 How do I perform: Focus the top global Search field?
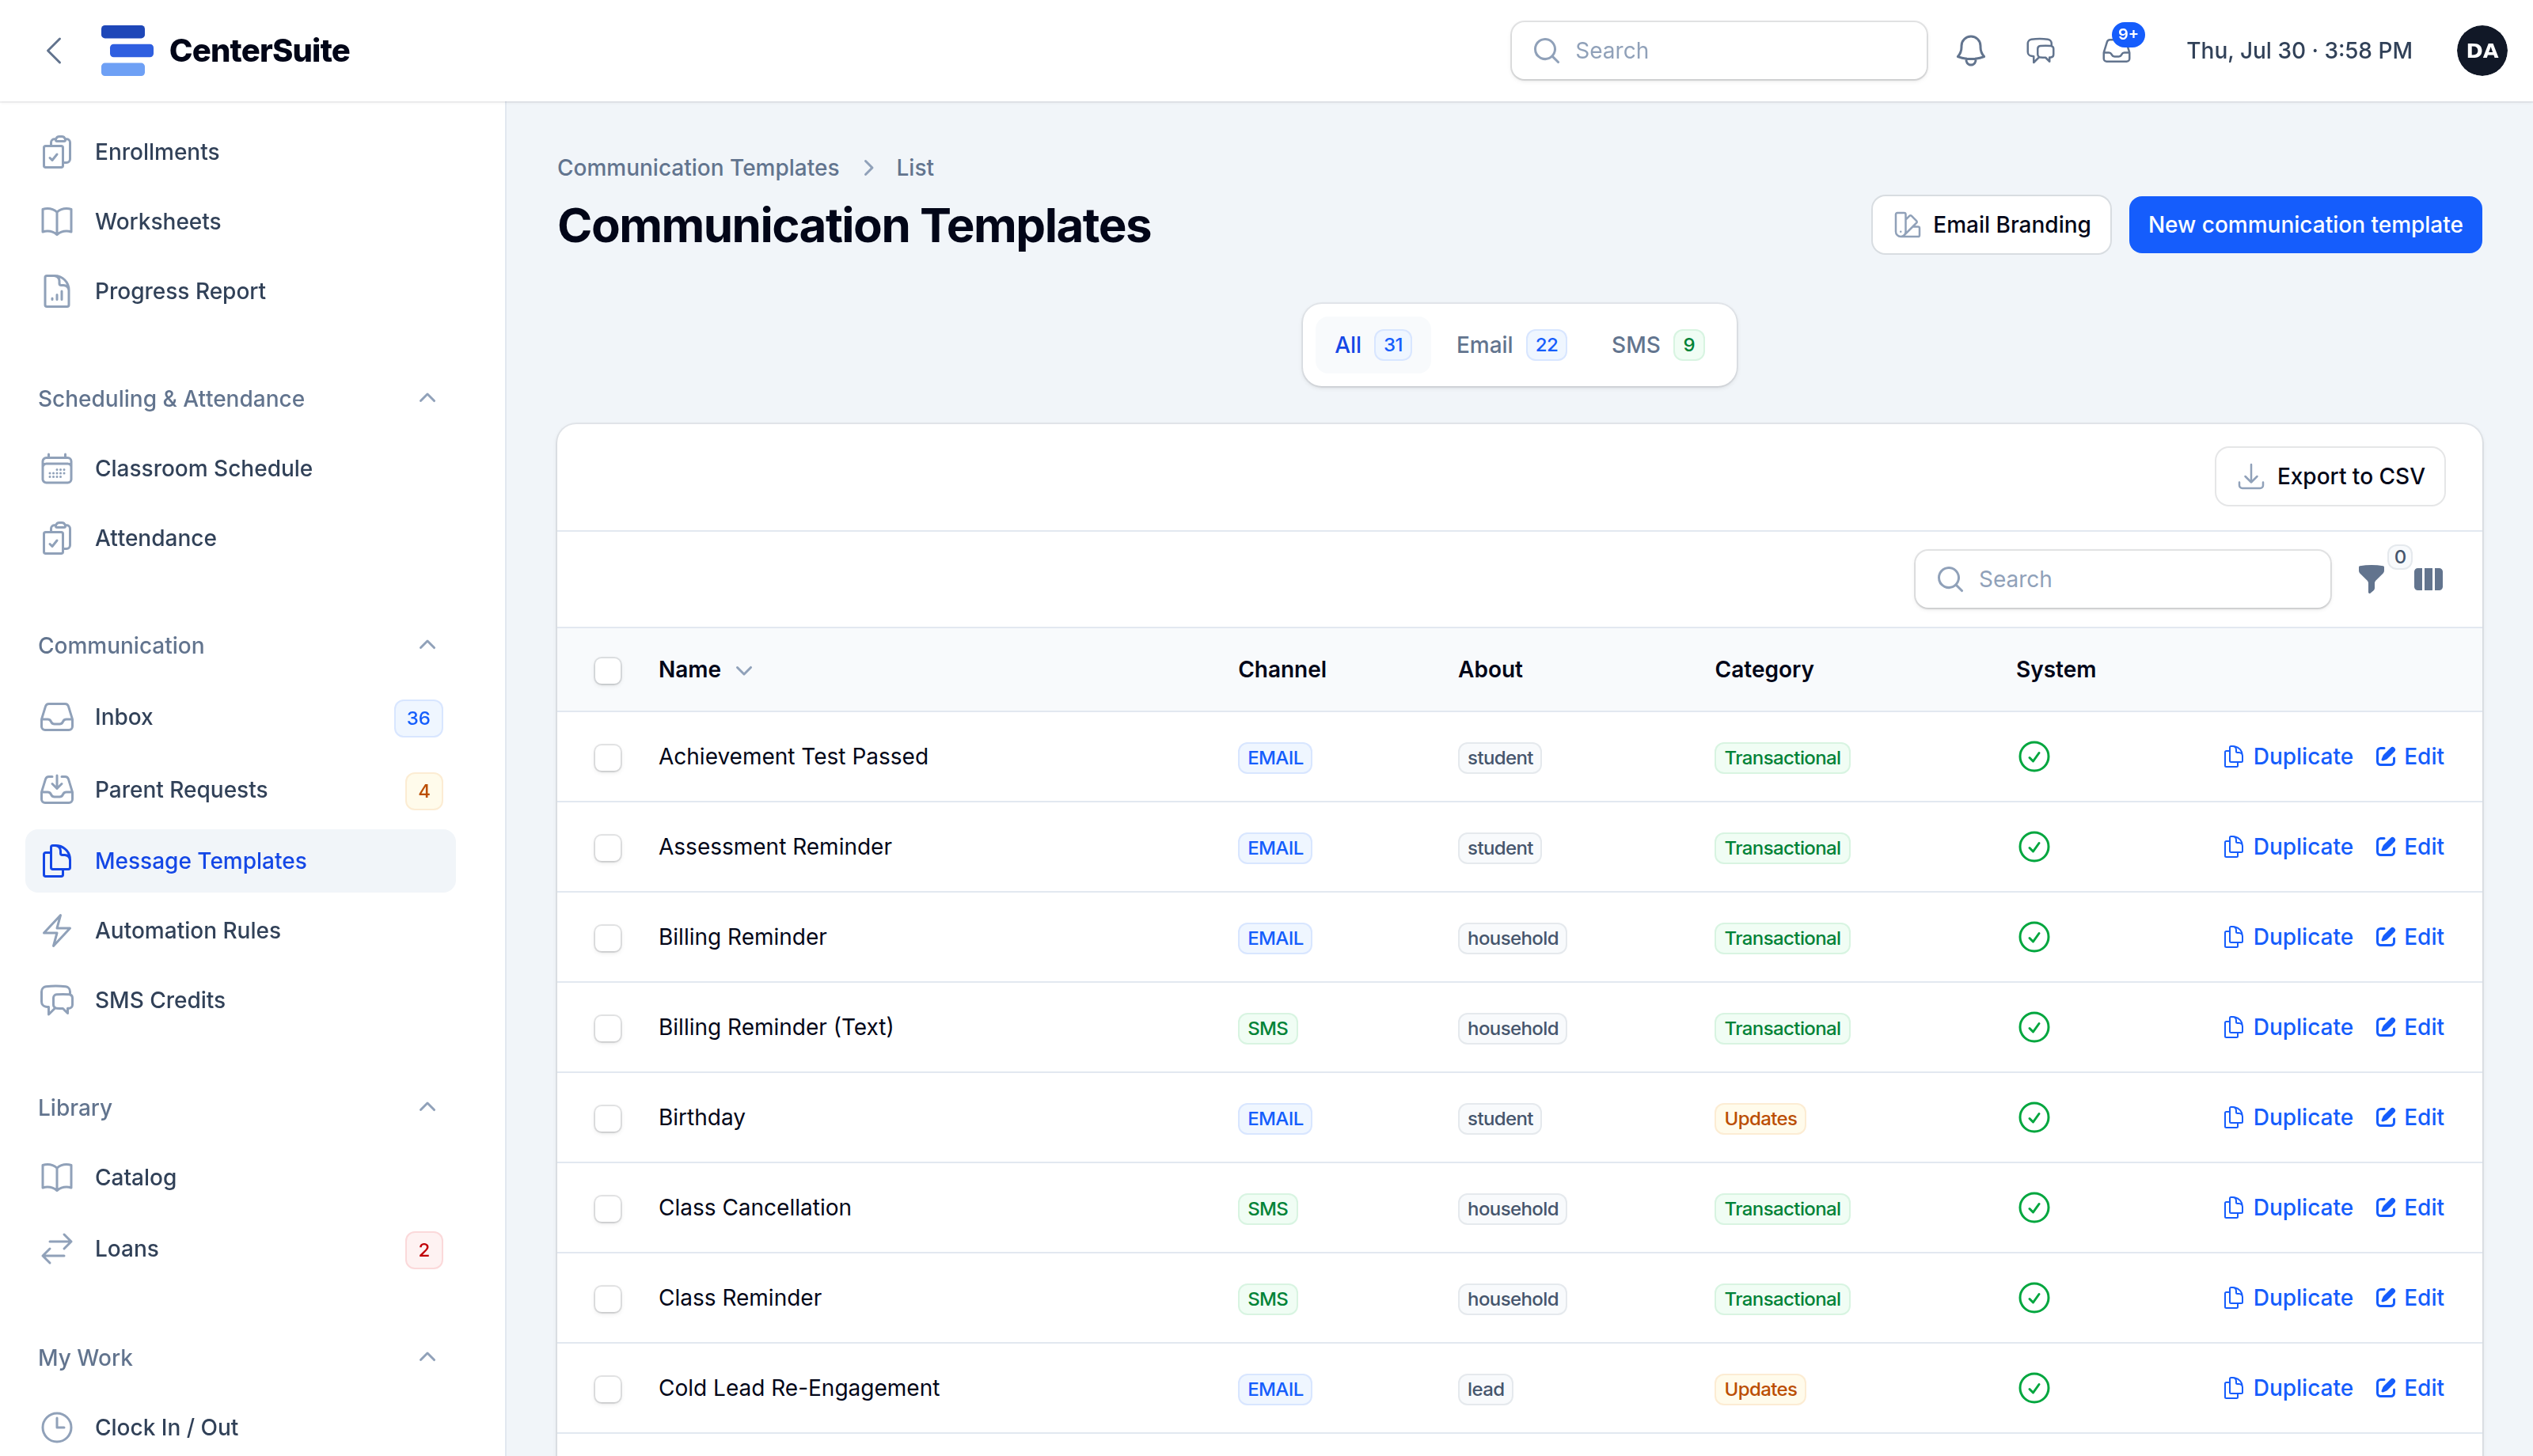point(1718,50)
